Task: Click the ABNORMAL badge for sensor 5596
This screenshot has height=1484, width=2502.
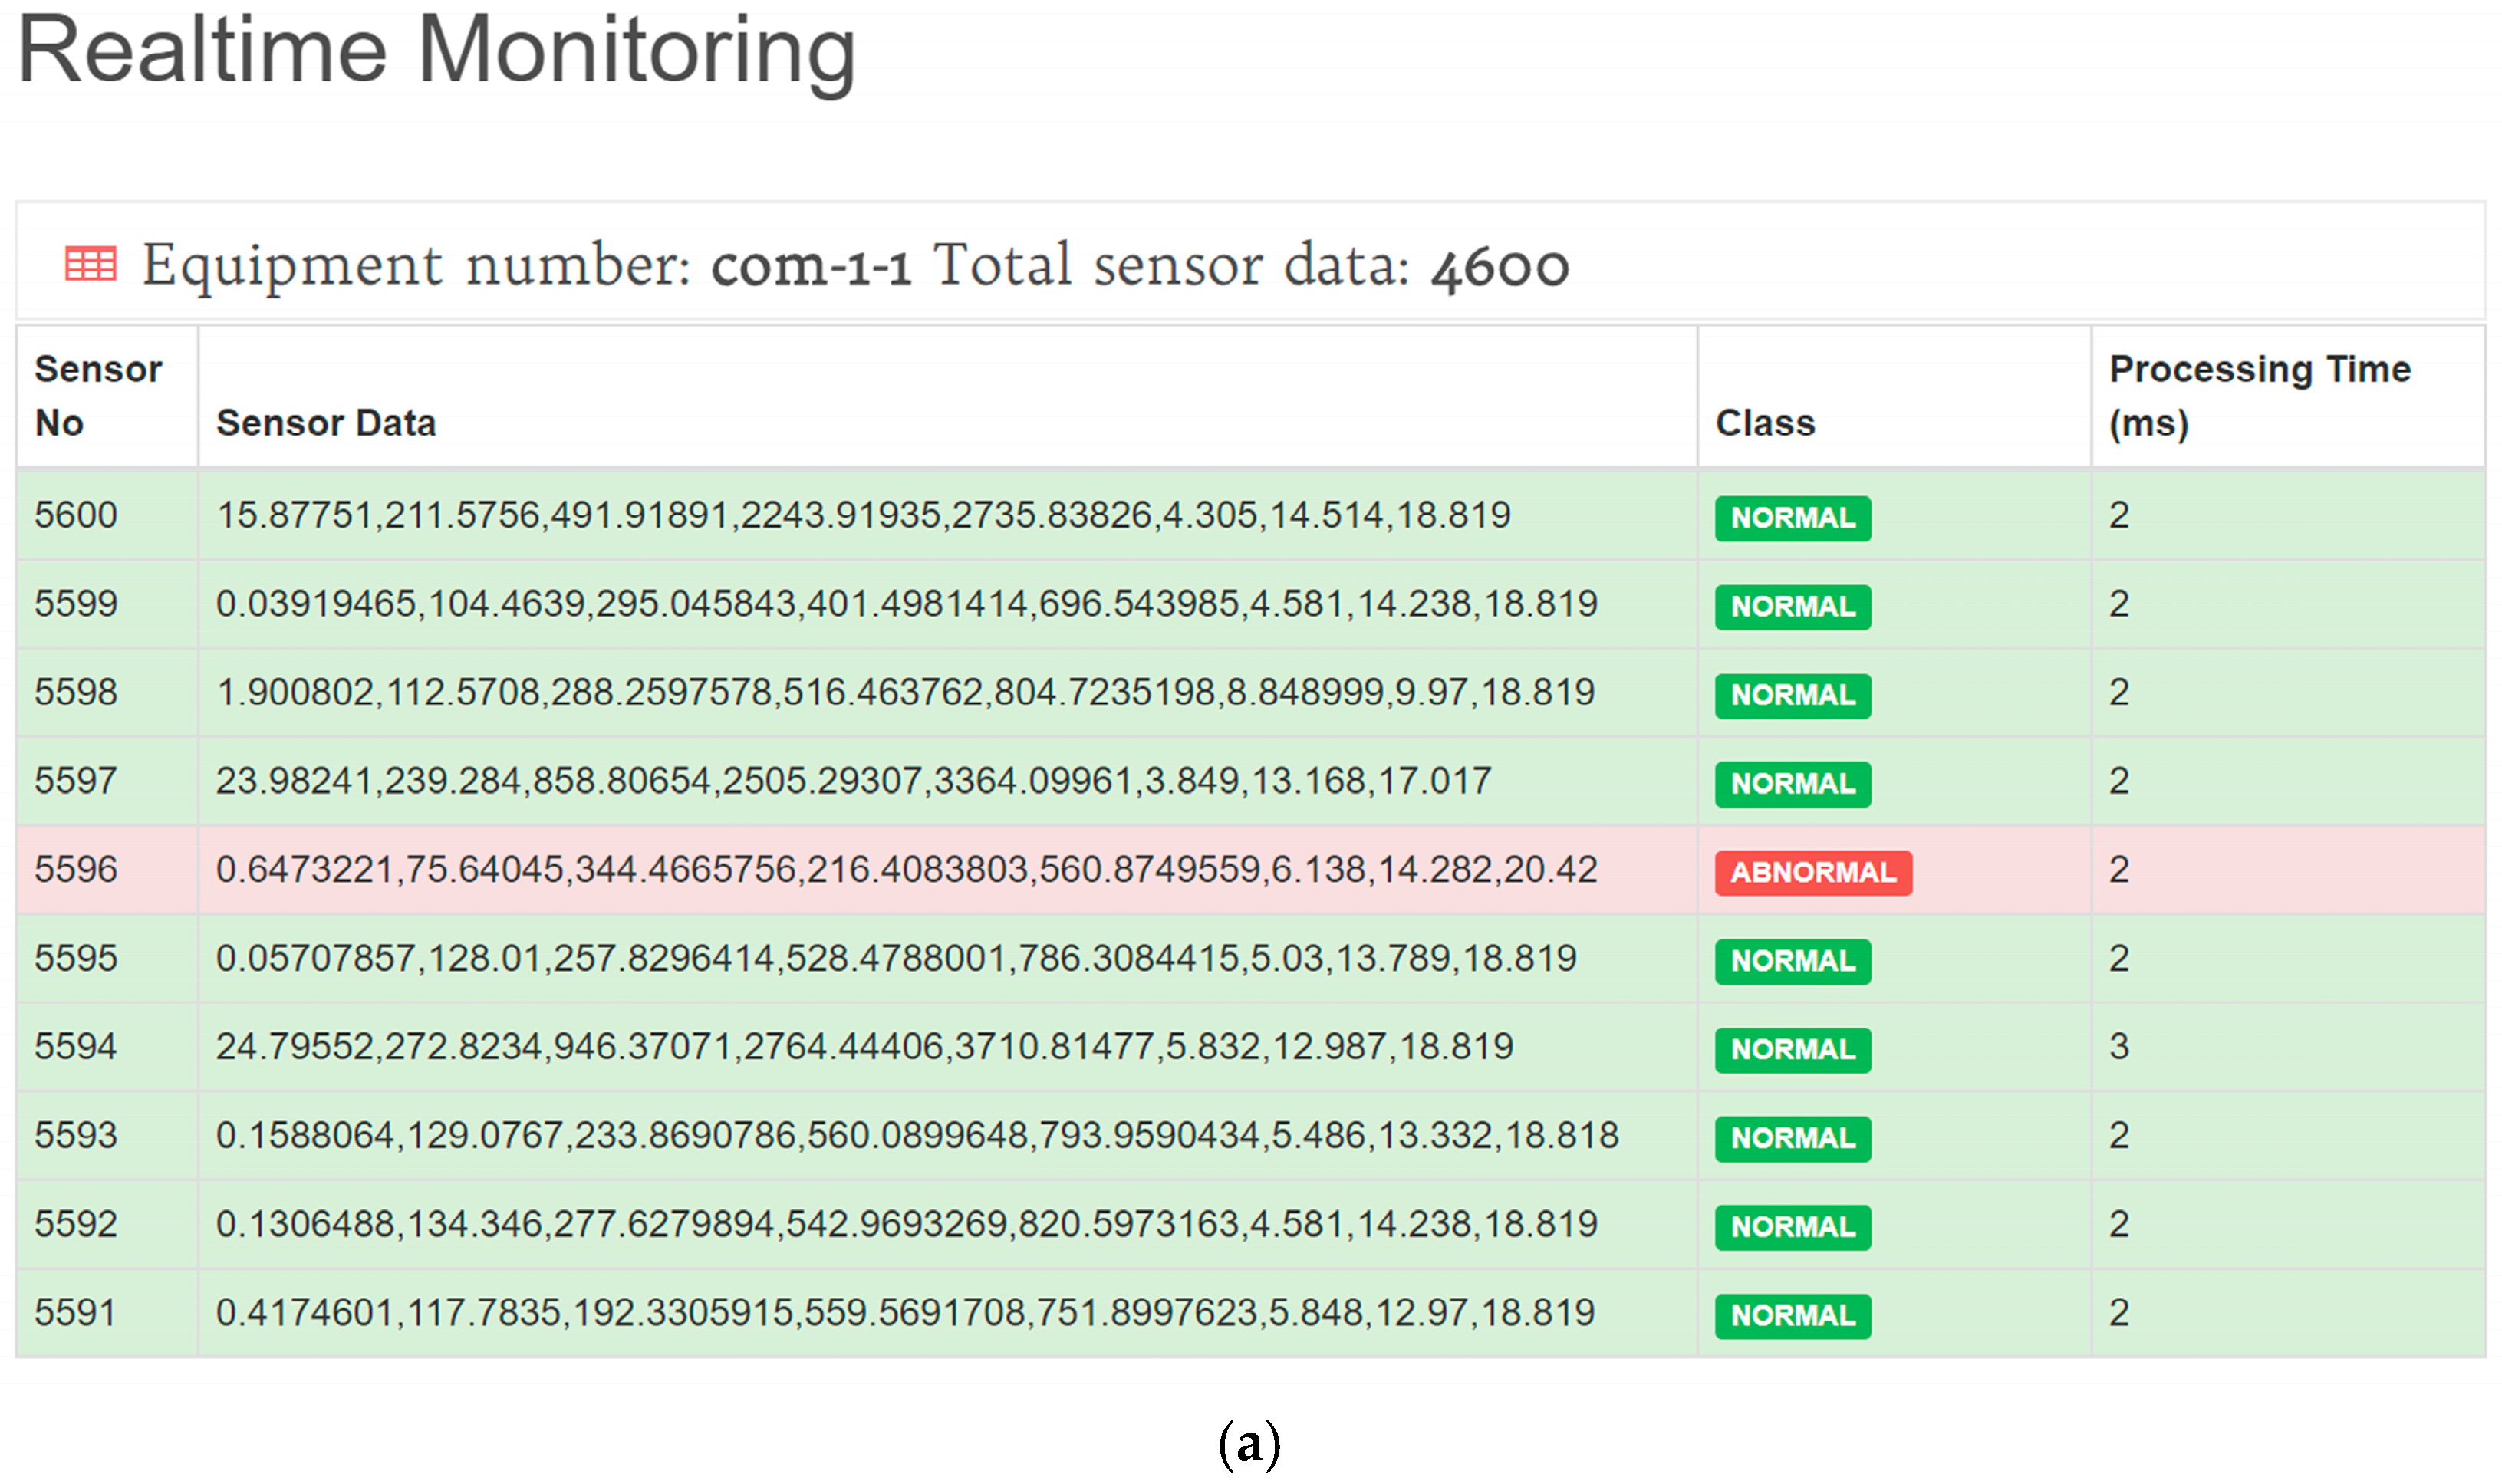Action: tap(1812, 872)
